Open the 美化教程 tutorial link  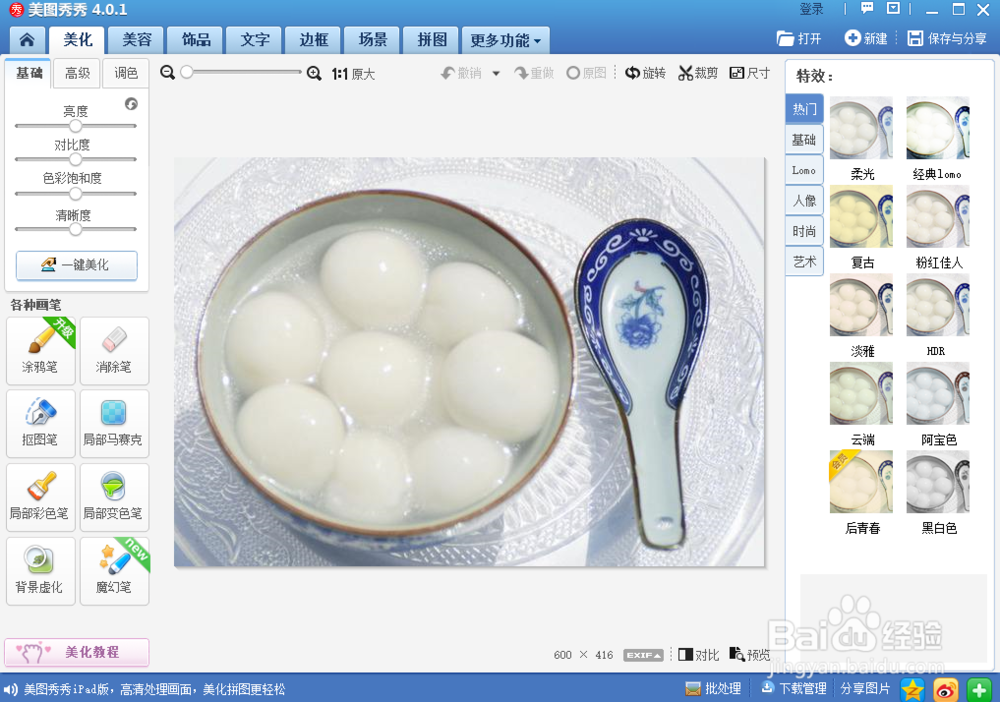77,652
